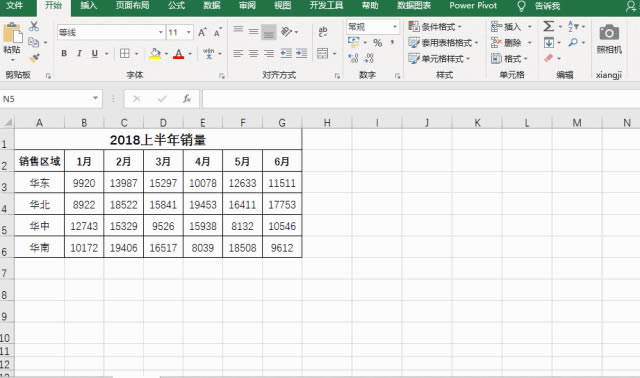Click the wrap text ab icon
Viewport: 640px width, 378px height.
[x=323, y=31]
